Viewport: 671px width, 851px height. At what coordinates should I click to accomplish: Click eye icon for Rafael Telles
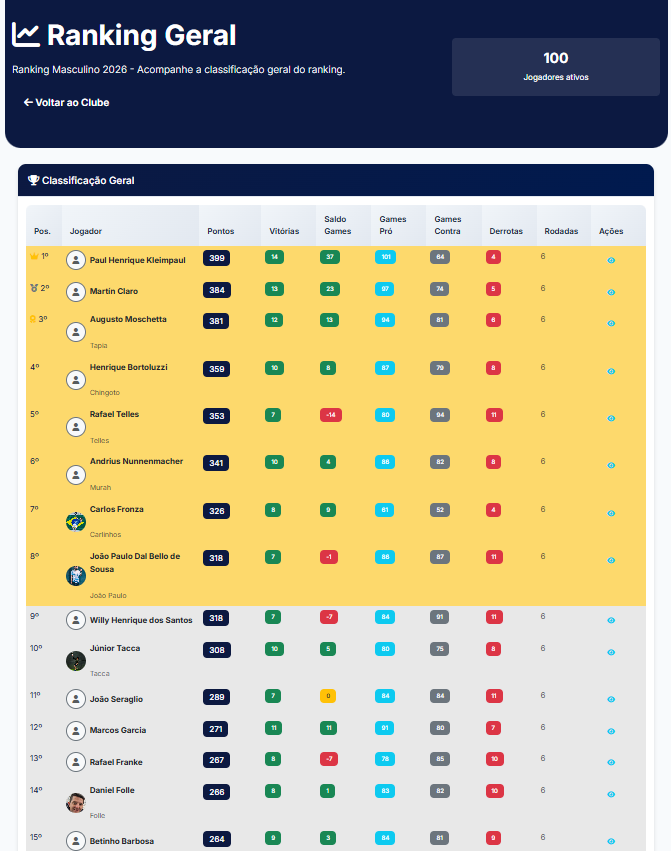pos(611,418)
